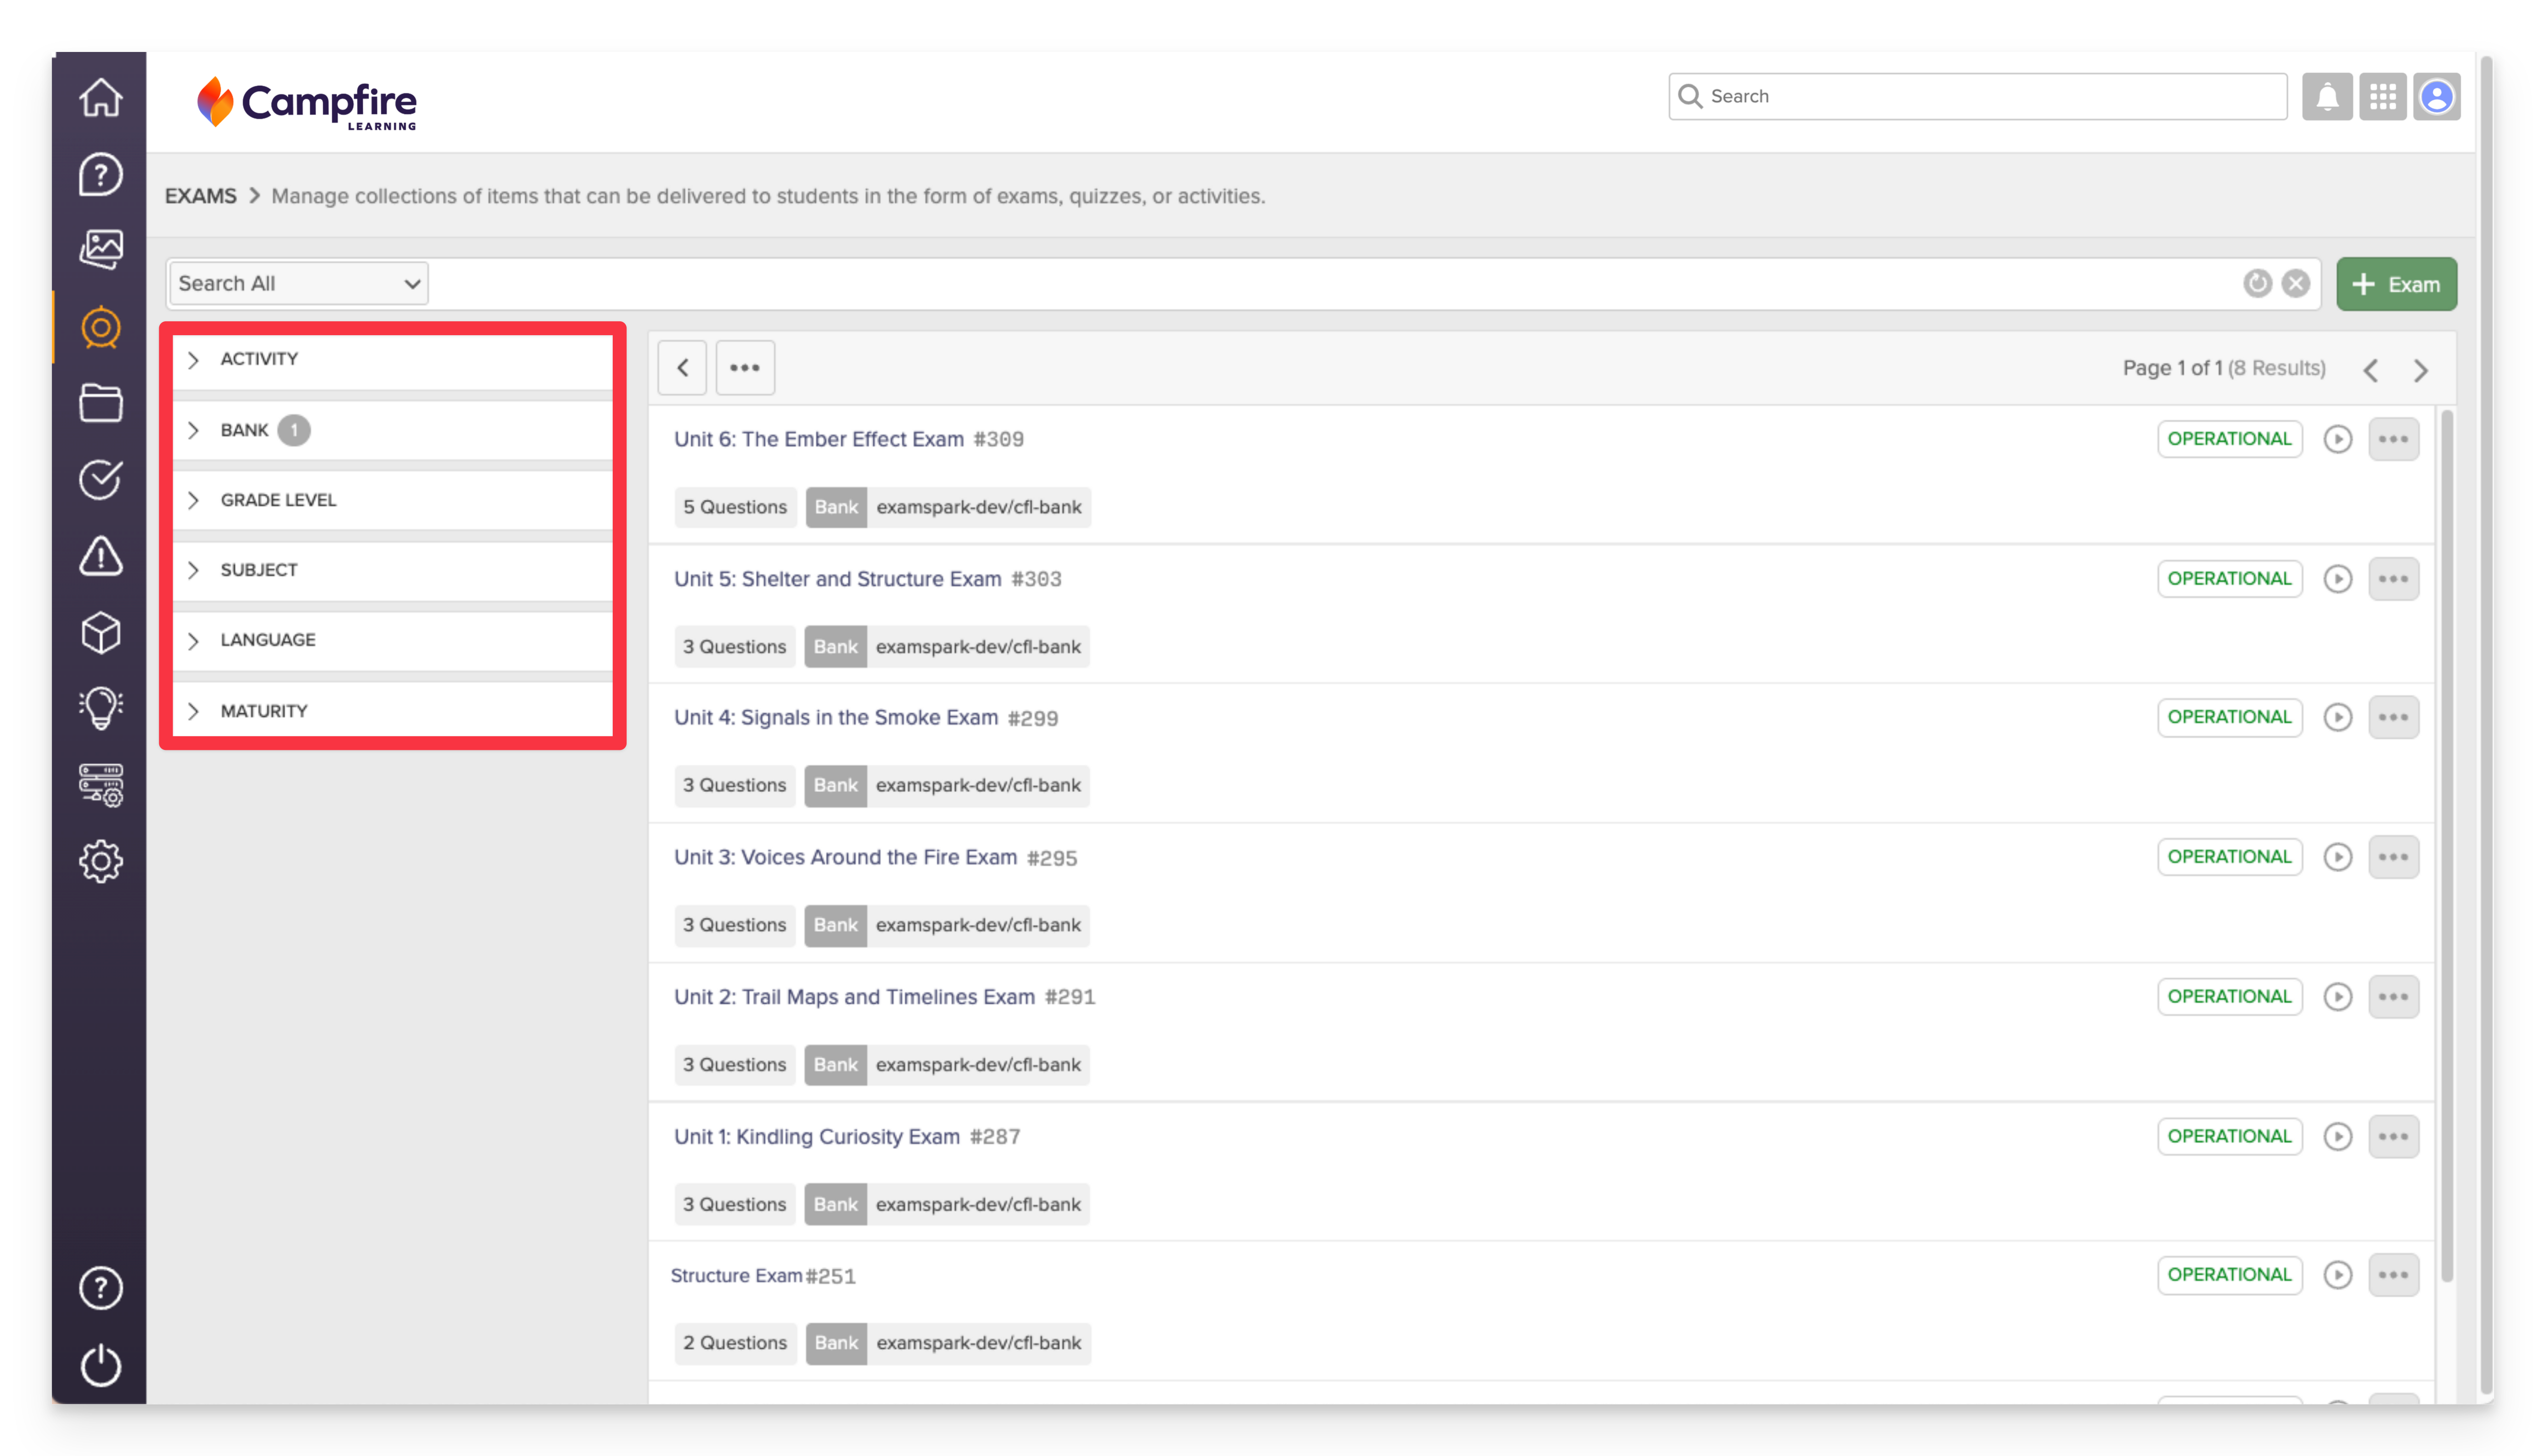Open the checkmark circle icon in sidebar

click(100, 479)
